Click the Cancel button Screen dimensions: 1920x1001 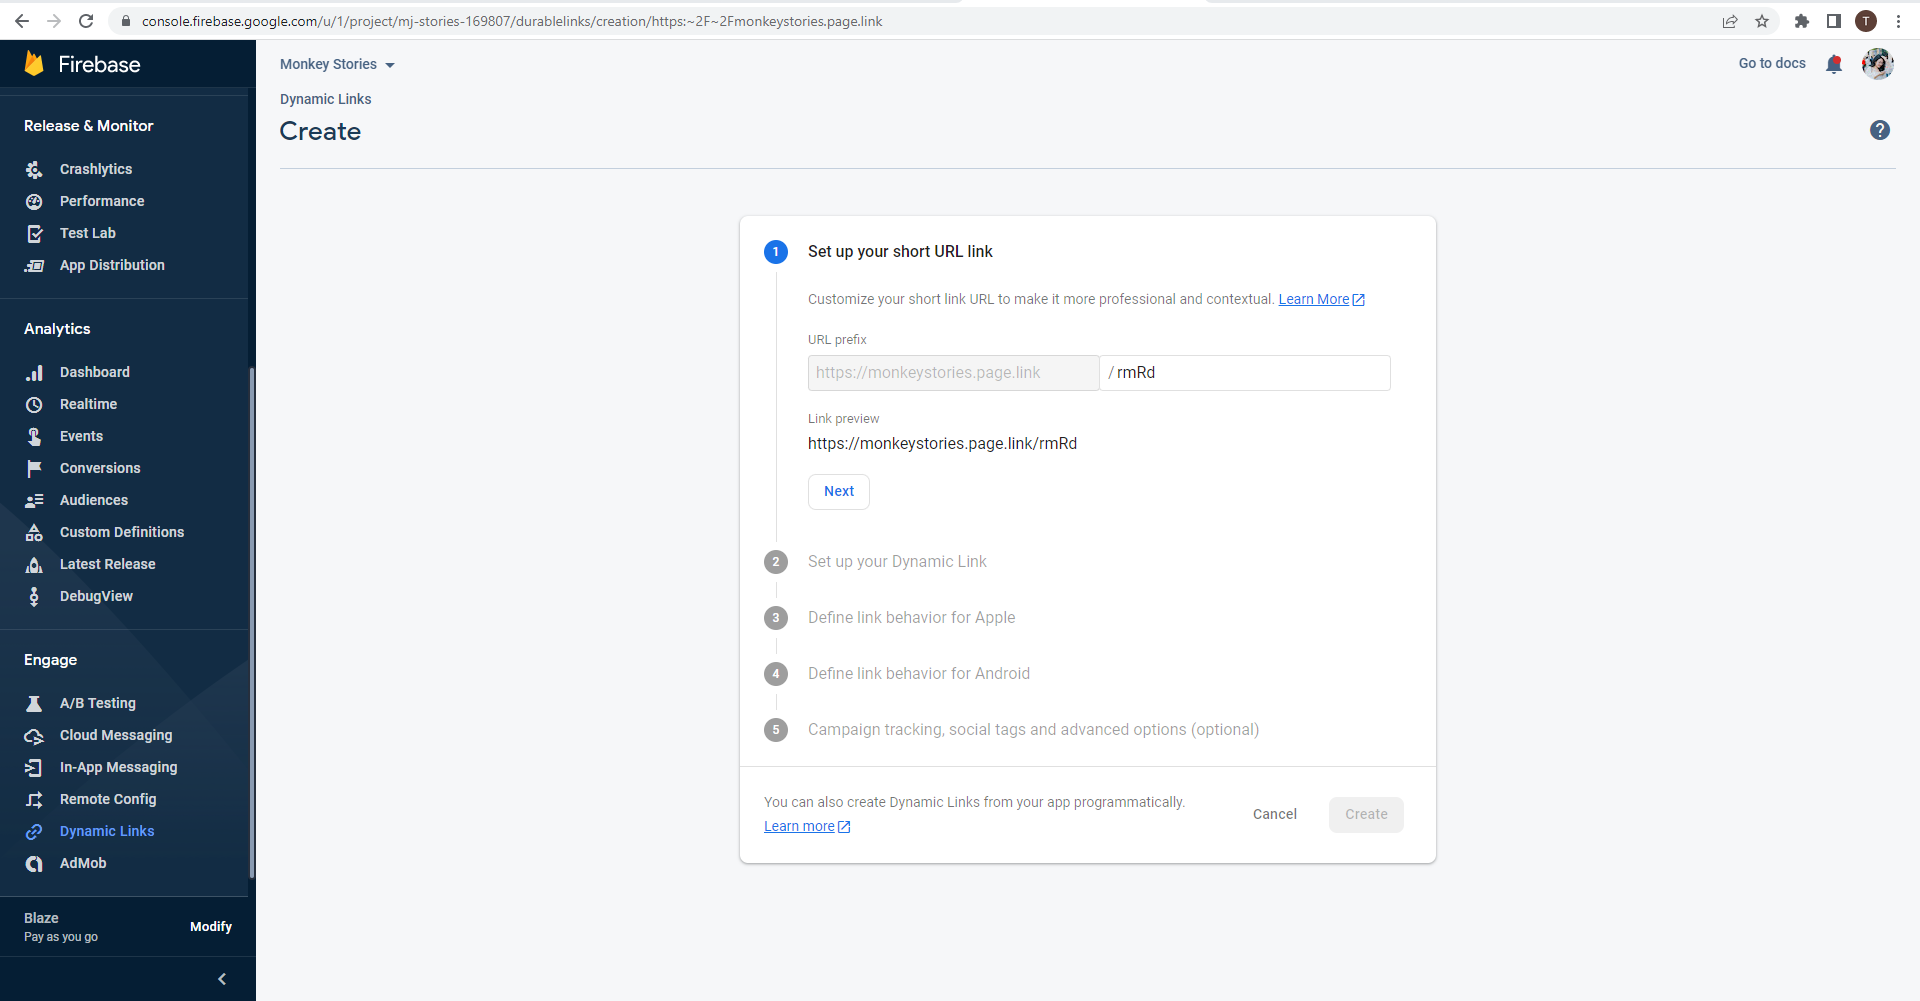tap(1275, 814)
